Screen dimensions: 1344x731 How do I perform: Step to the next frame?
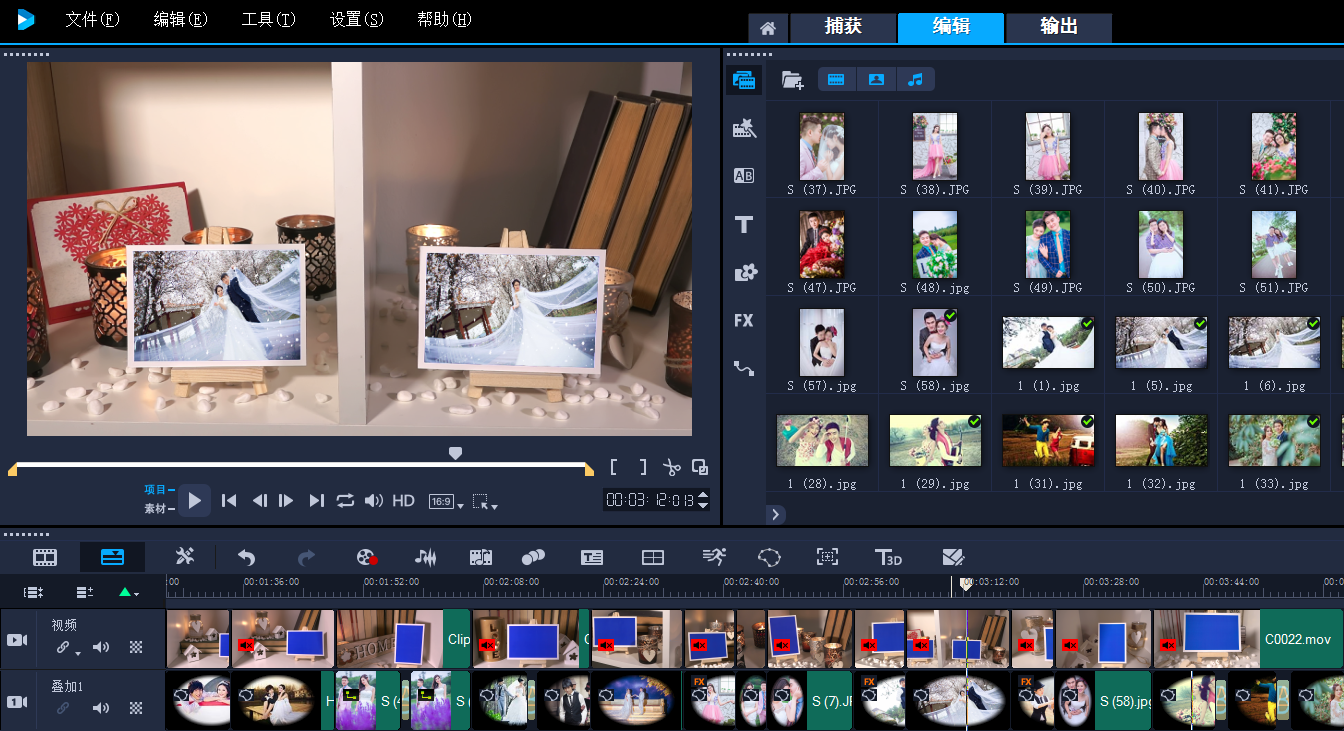click(x=286, y=500)
